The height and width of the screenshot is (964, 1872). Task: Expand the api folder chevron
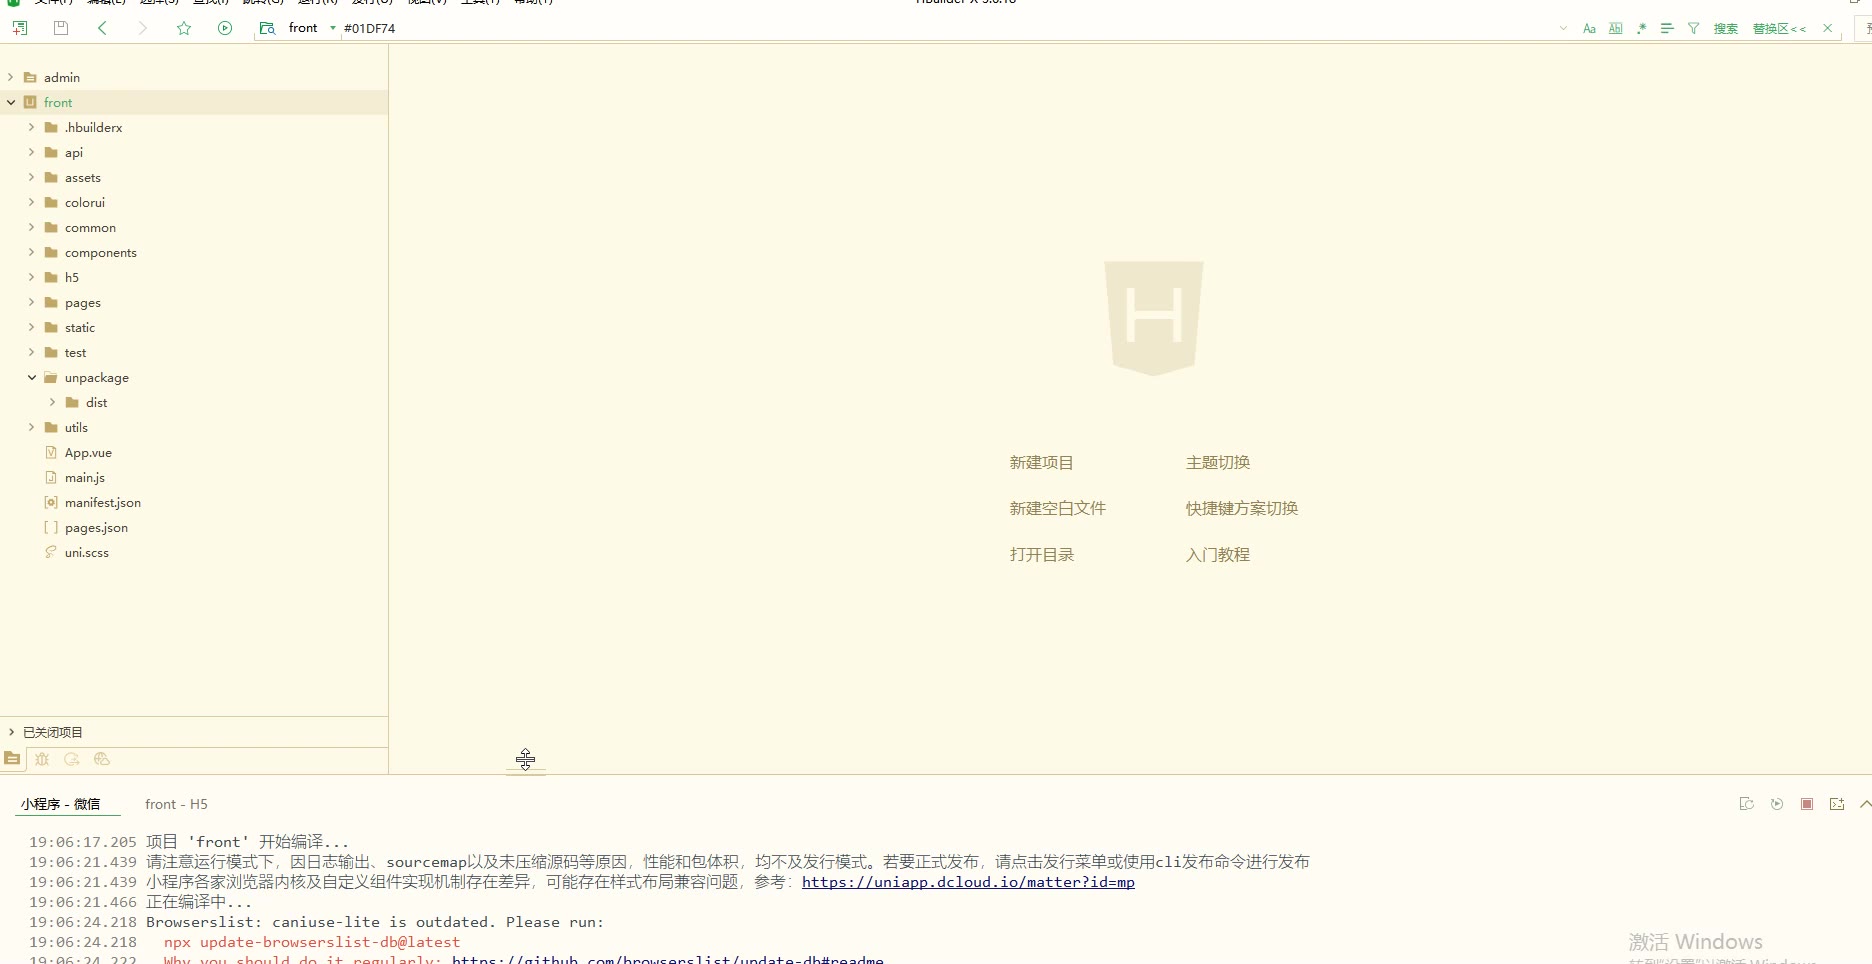point(31,152)
